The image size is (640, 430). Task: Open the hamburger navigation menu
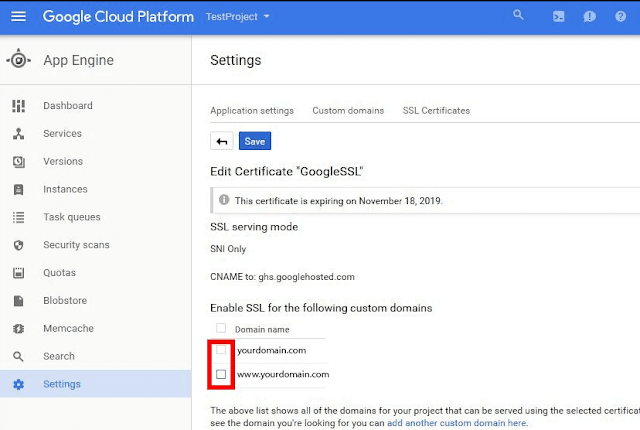coord(18,17)
